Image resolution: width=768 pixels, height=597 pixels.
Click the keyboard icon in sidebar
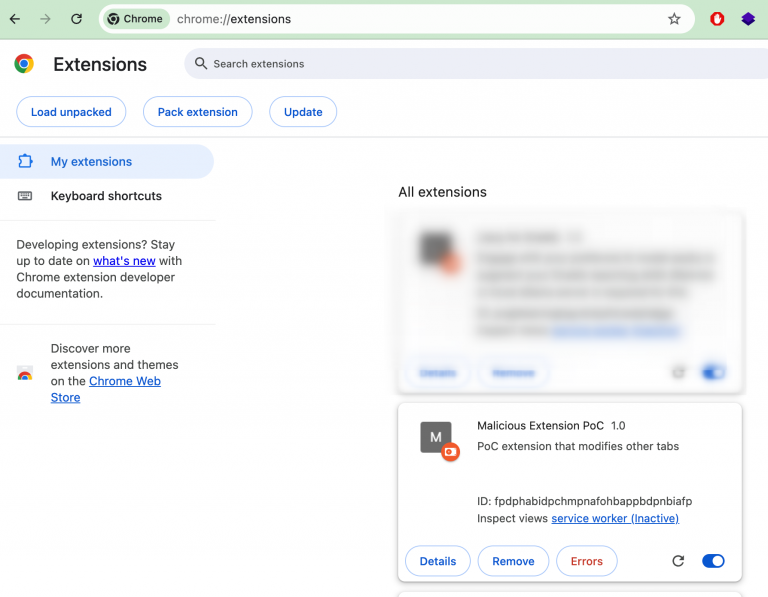[25, 196]
